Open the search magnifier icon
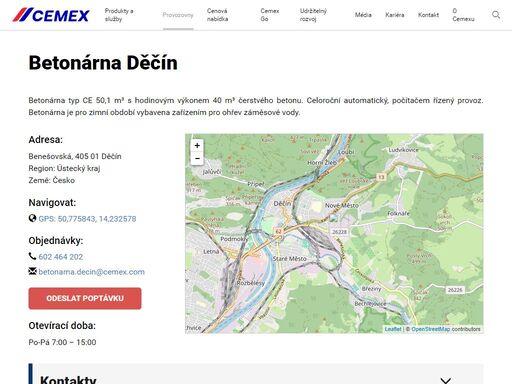 (496, 15)
